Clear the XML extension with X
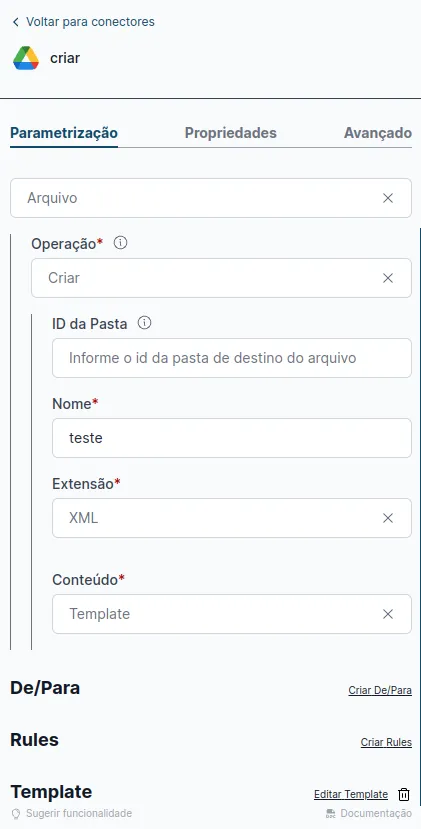Viewport: 421px width, 829px height. pos(388,518)
